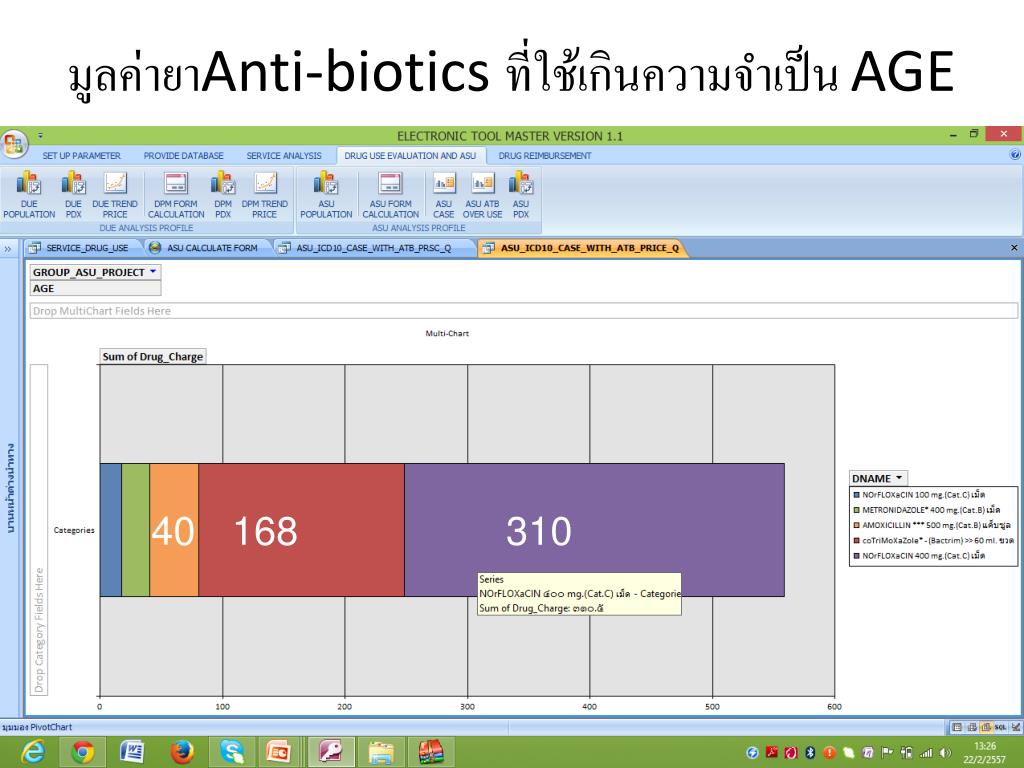Open the DUE PDX report
The image size is (1024, 768).
click(x=74, y=195)
